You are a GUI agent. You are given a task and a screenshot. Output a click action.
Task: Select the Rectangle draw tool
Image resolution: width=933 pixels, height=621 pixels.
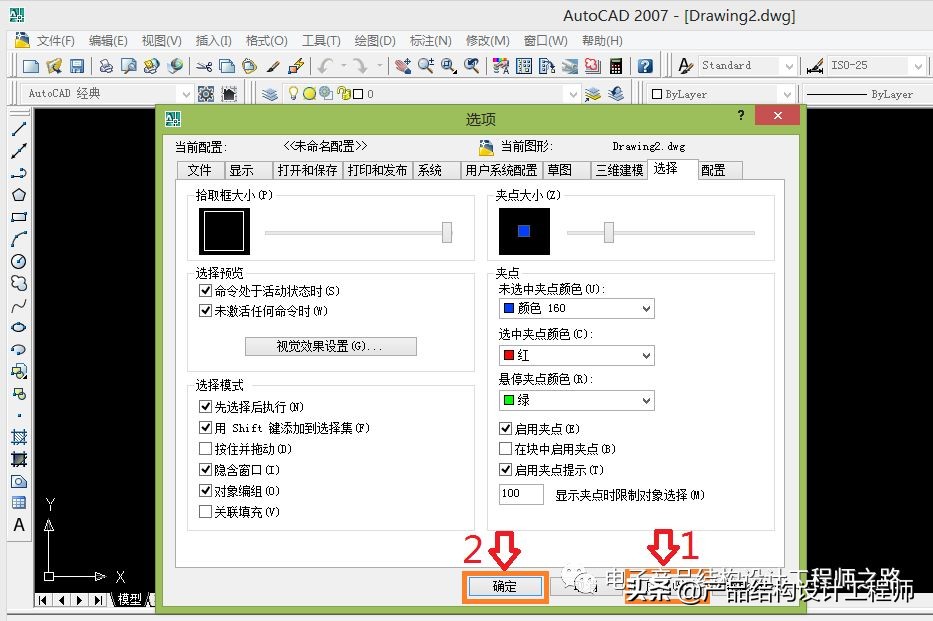coord(19,217)
